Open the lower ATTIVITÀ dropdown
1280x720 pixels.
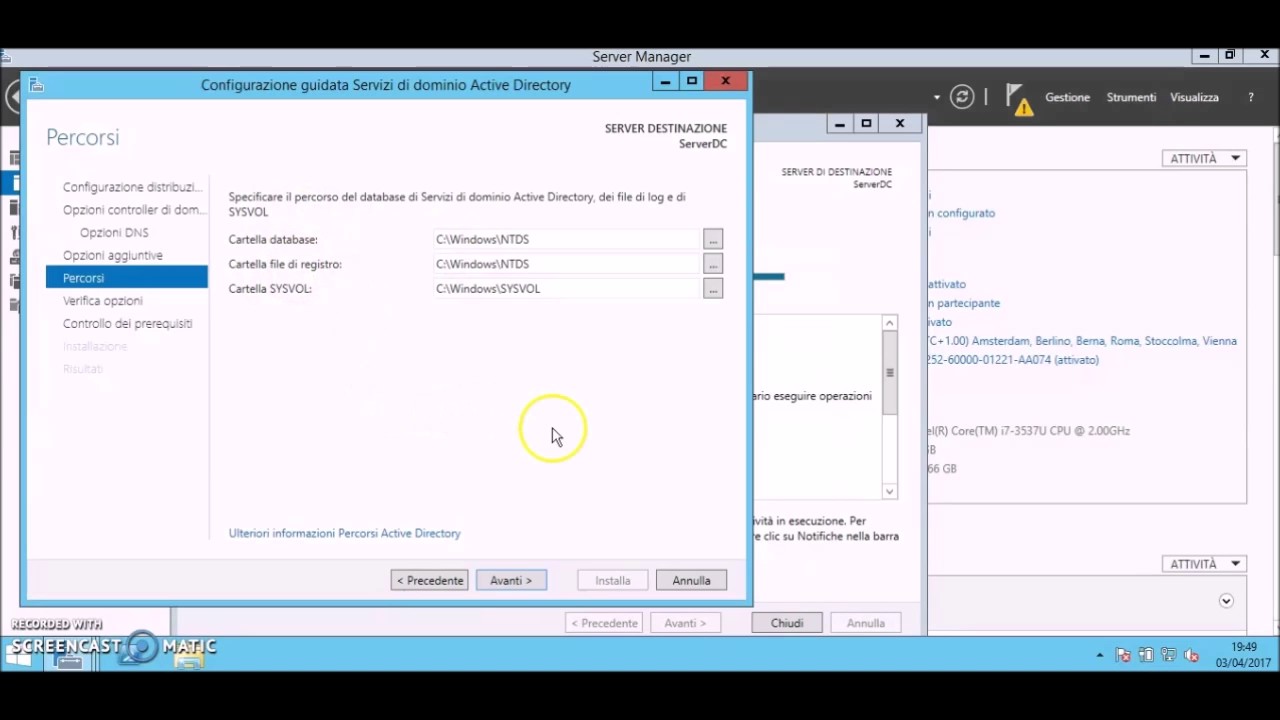coord(1204,564)
